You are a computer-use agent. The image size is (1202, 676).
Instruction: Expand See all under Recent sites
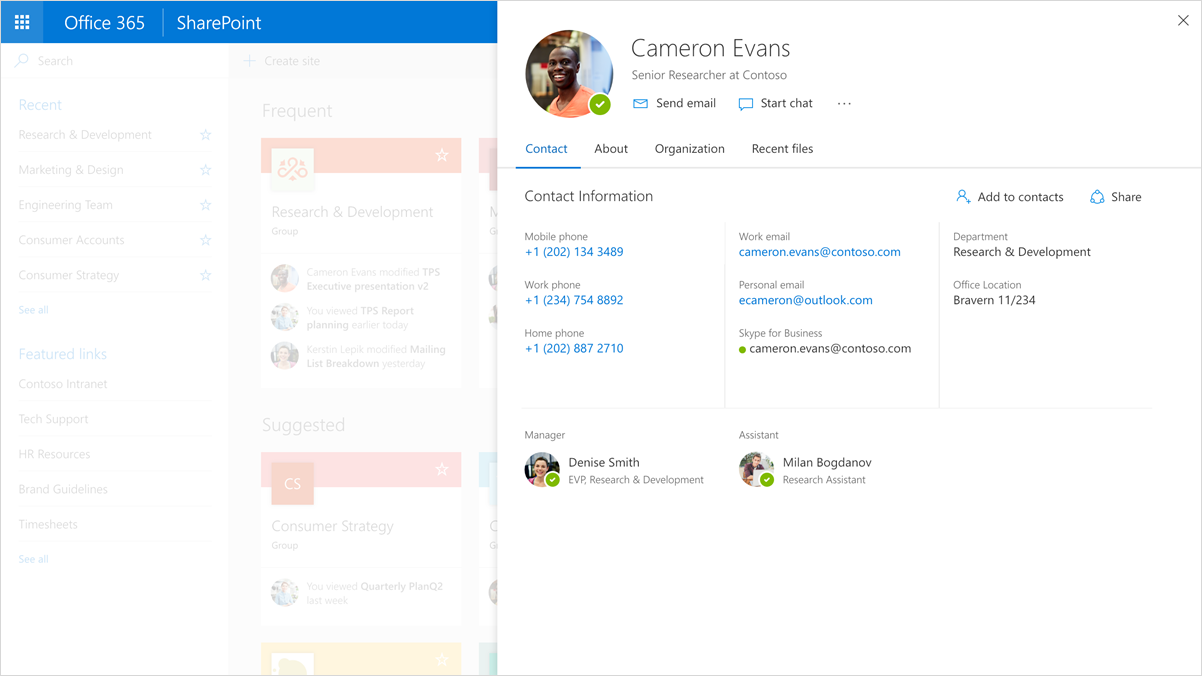[33, 309]
